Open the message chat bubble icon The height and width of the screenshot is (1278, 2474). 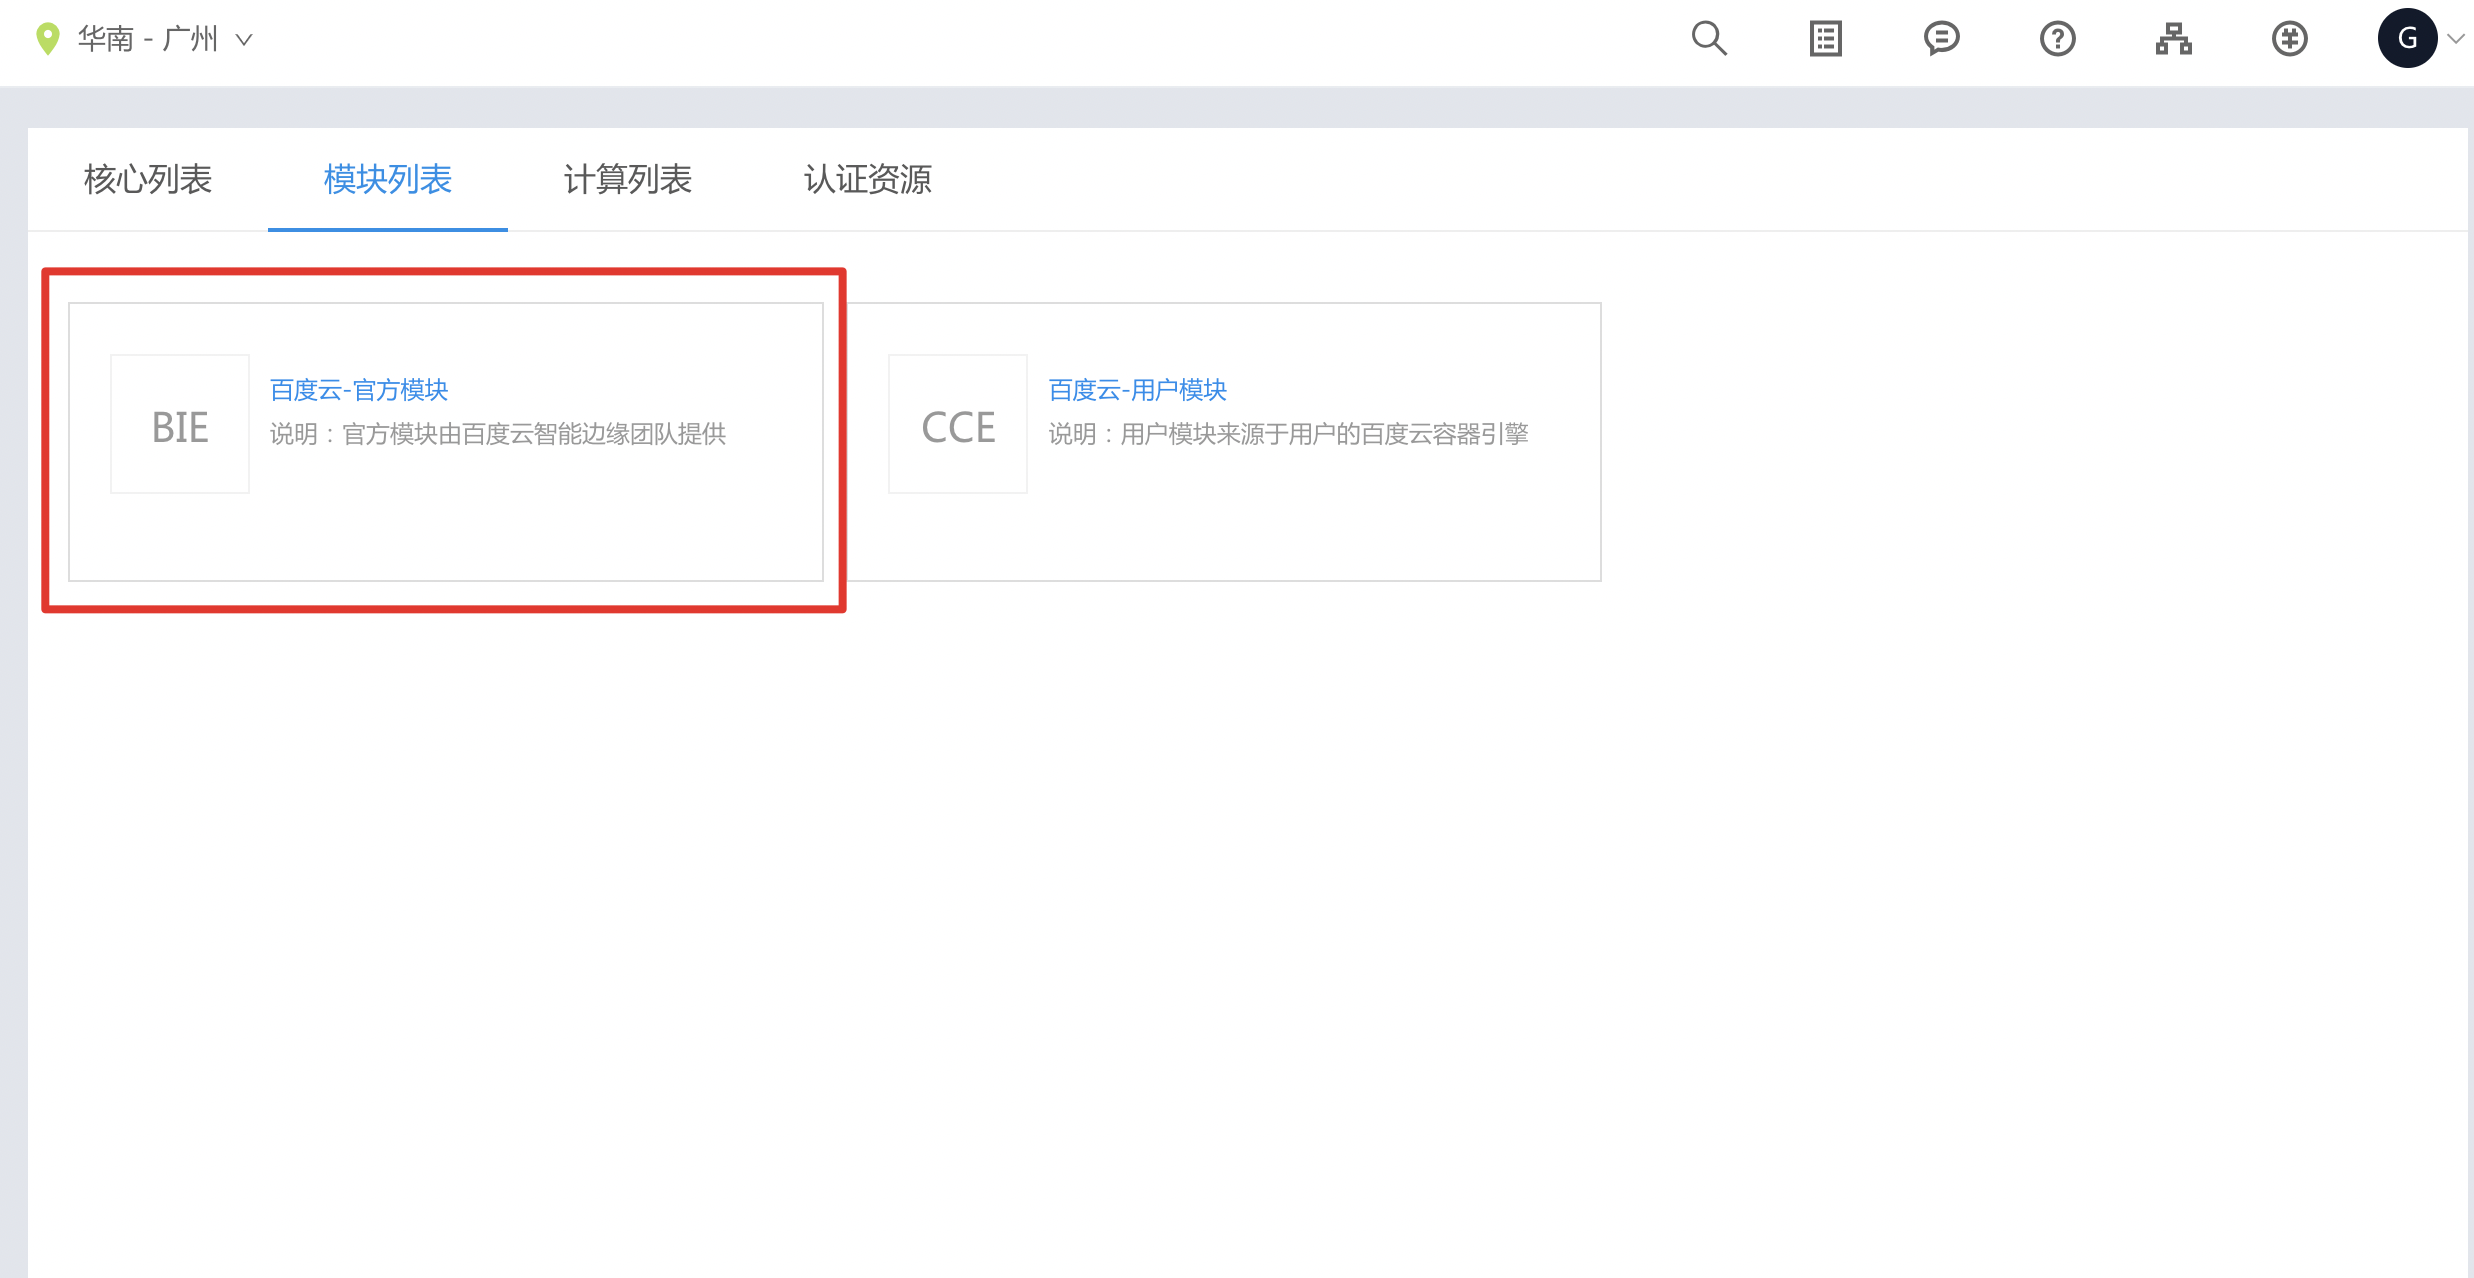[x=1941, y=39]
